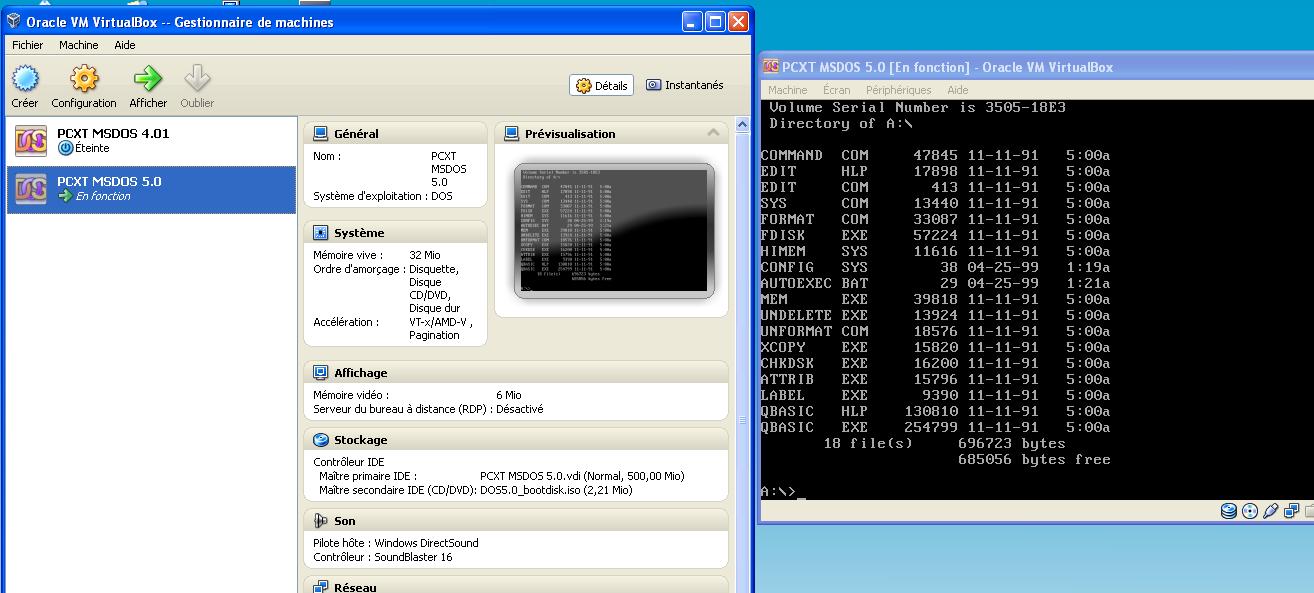Click the VirtualBox cube icon in manager title bar
Screen dimensions: 1314x593
pos(14,21)
